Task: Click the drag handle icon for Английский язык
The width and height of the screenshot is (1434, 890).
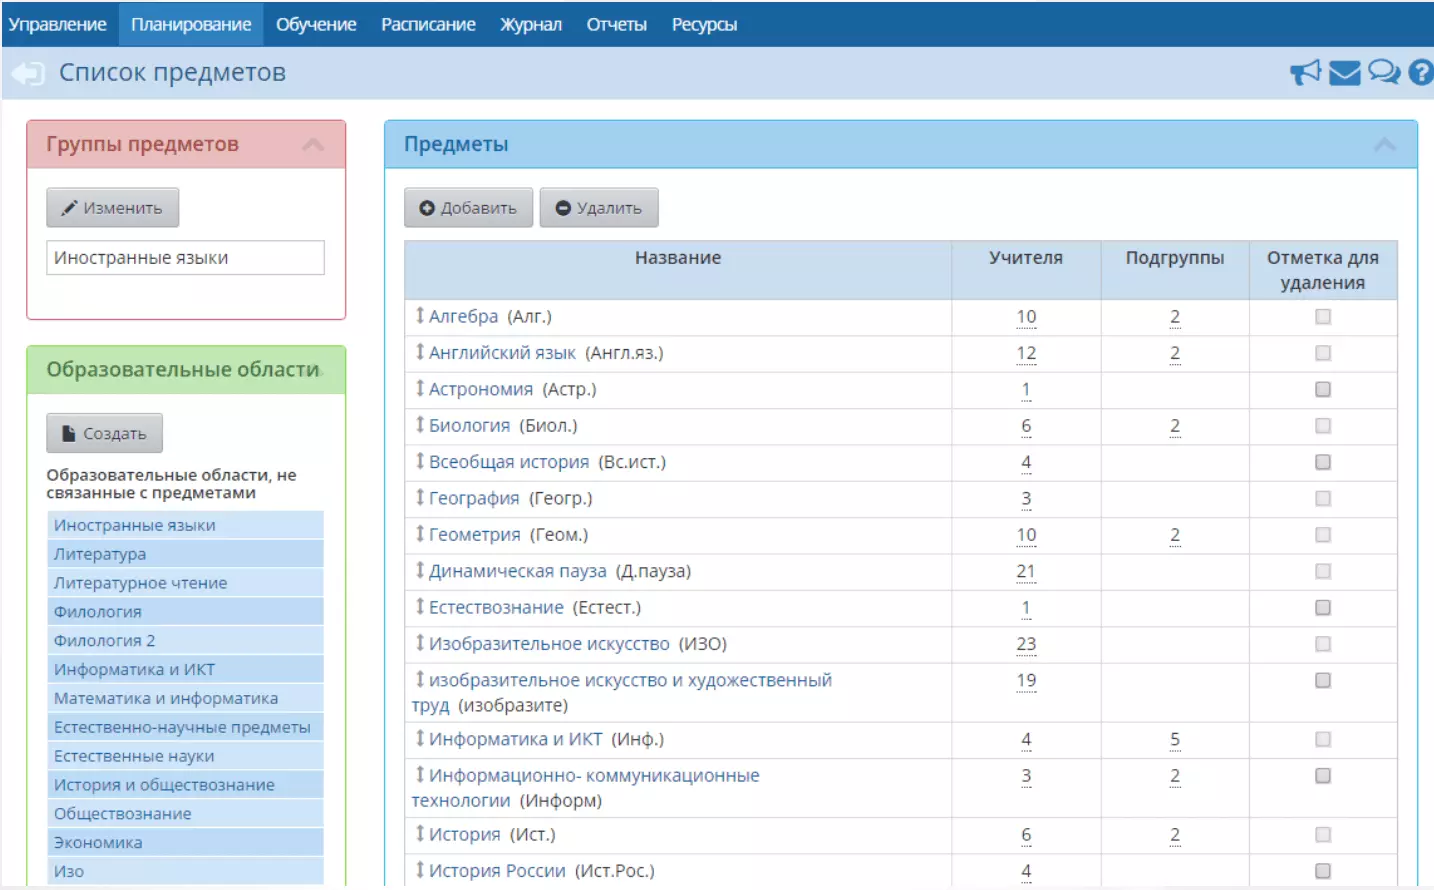Action: pos(420,352)
